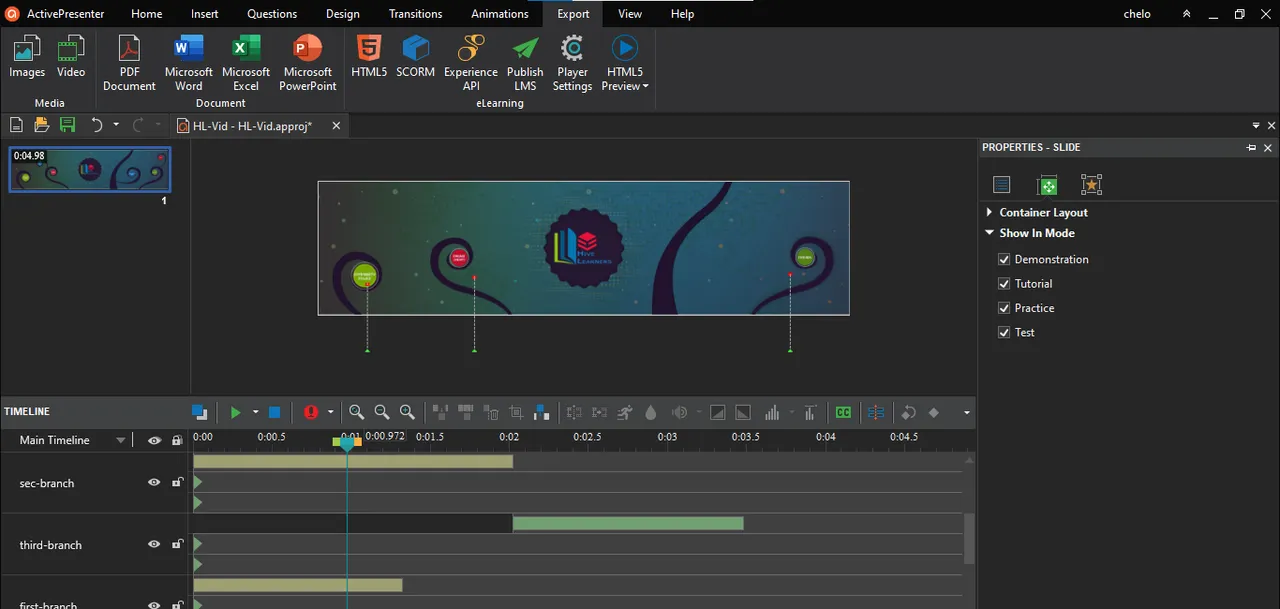Open the Questions ribbon tab
Screen dimensions: 1280x609
(272, 14)
